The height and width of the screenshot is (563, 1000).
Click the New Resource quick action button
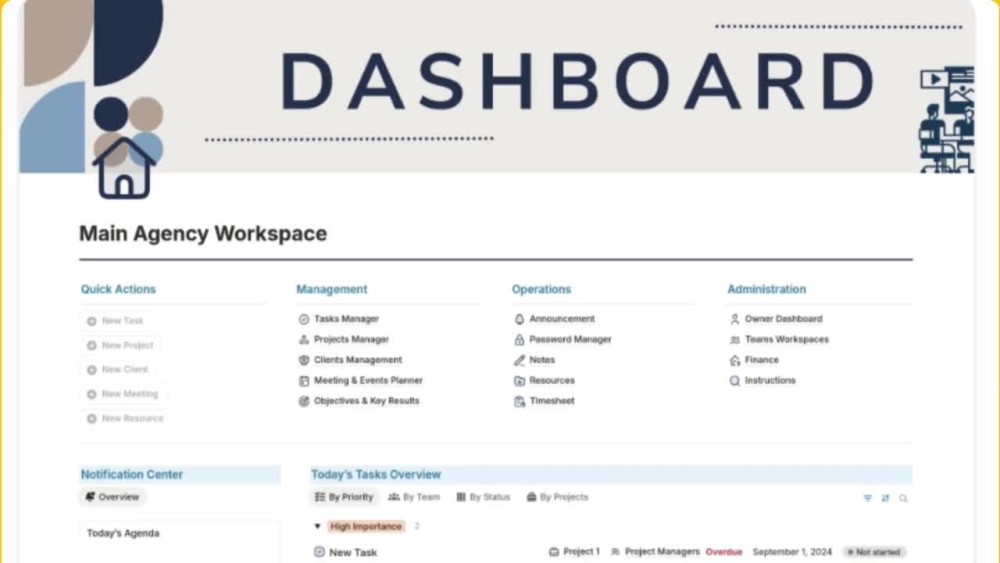(126, 419)
